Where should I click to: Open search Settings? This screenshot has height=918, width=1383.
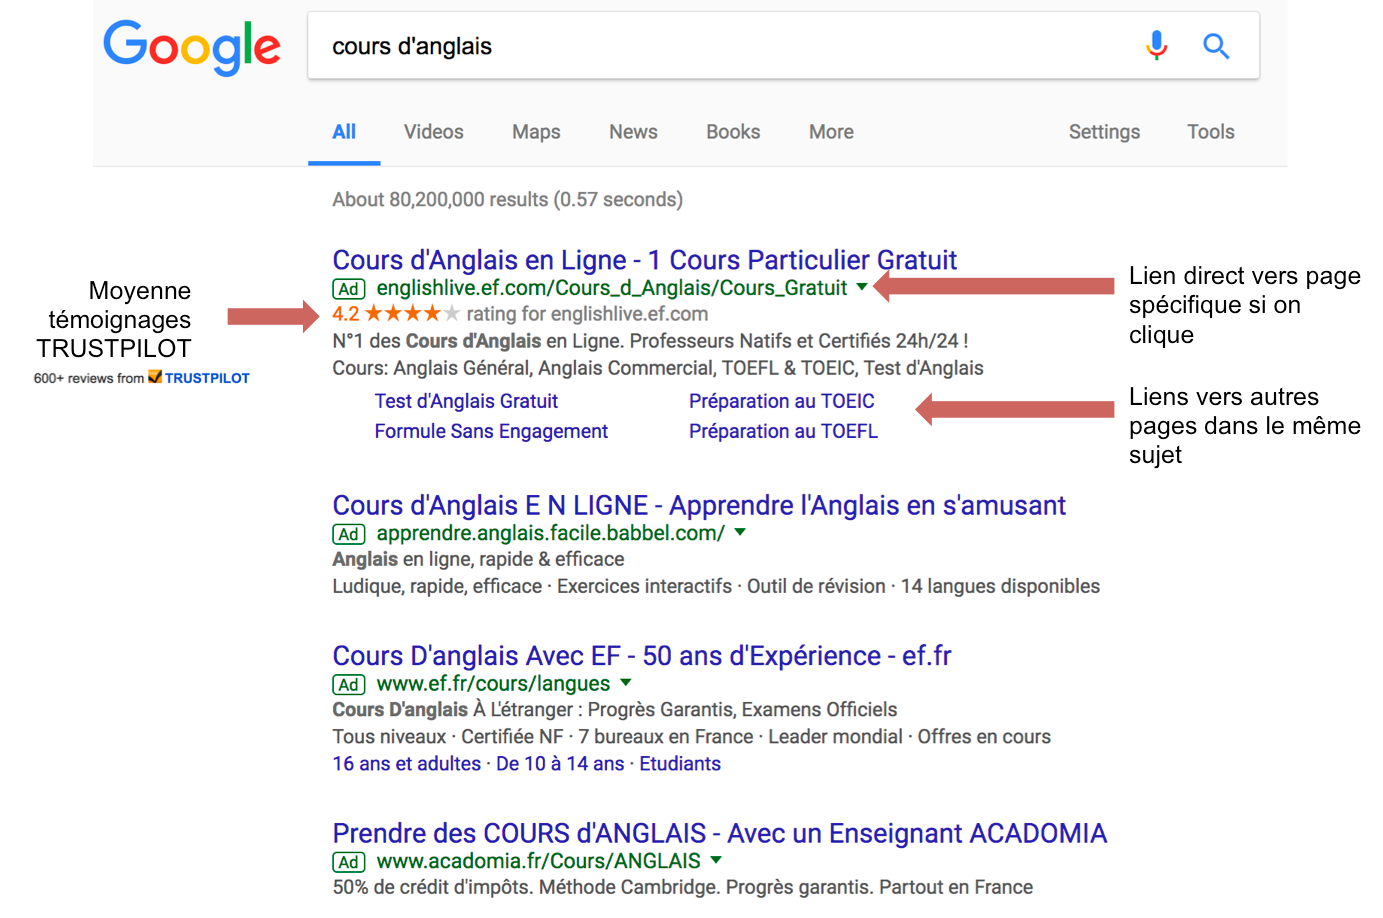tap(1104, 132)
